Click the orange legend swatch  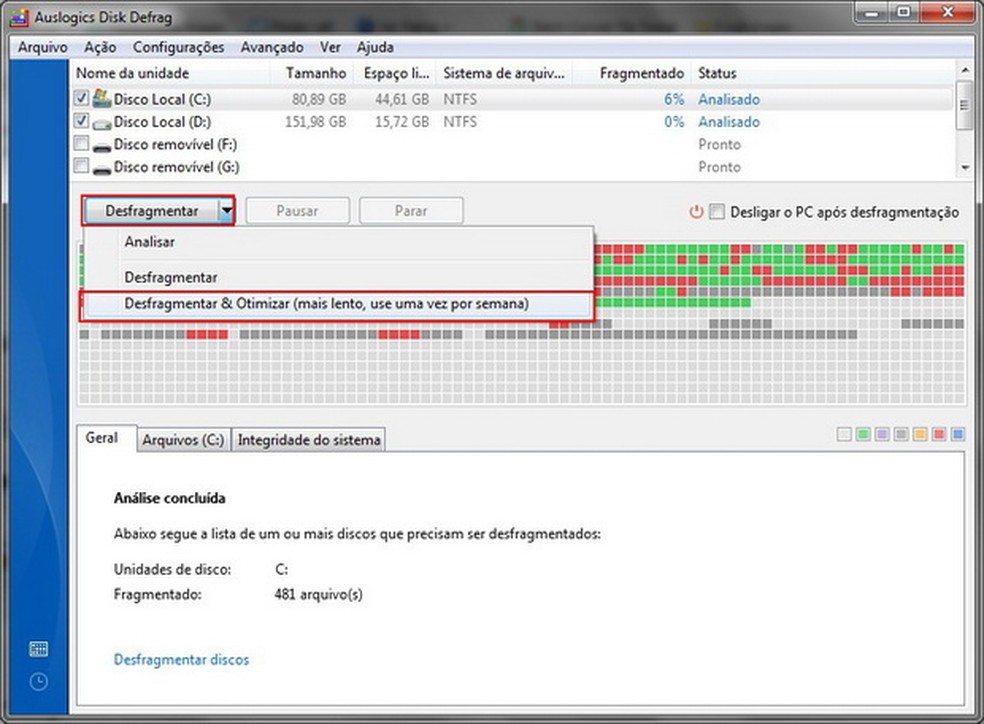(920, 434)
